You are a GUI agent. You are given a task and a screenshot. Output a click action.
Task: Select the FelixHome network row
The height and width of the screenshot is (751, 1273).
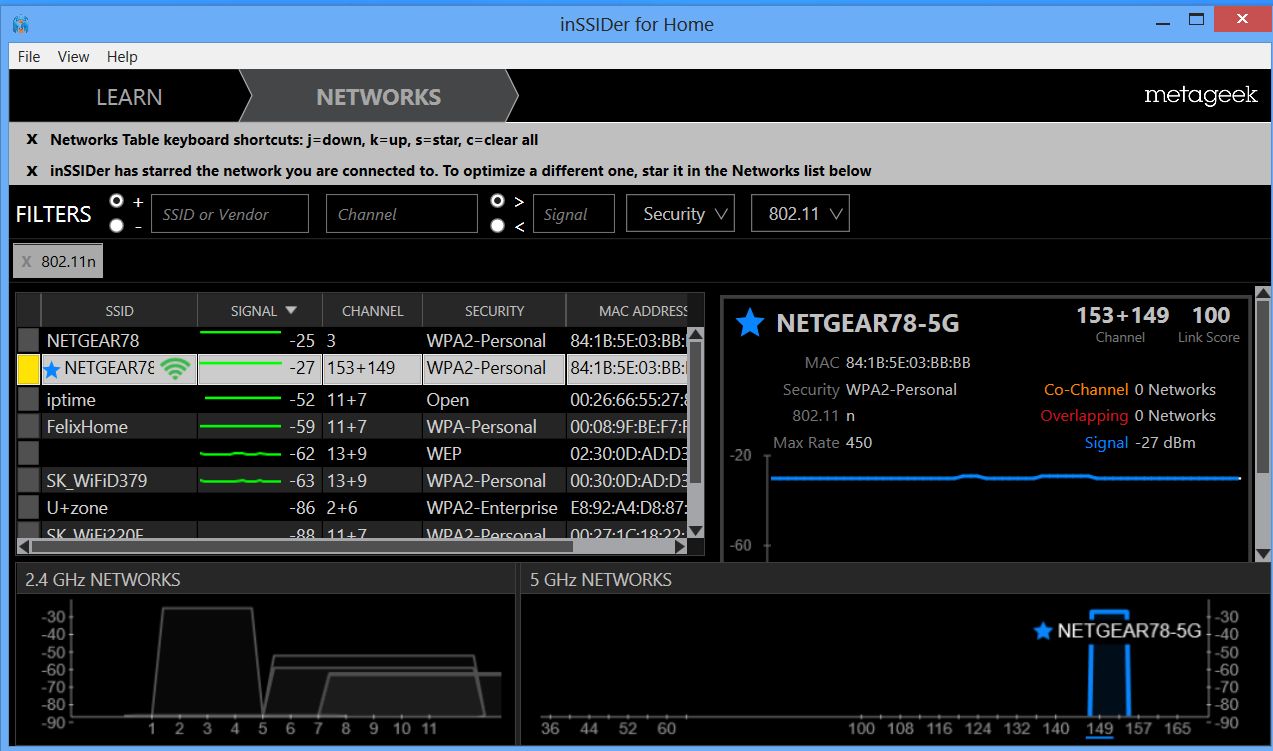click(x=353, y=427)
